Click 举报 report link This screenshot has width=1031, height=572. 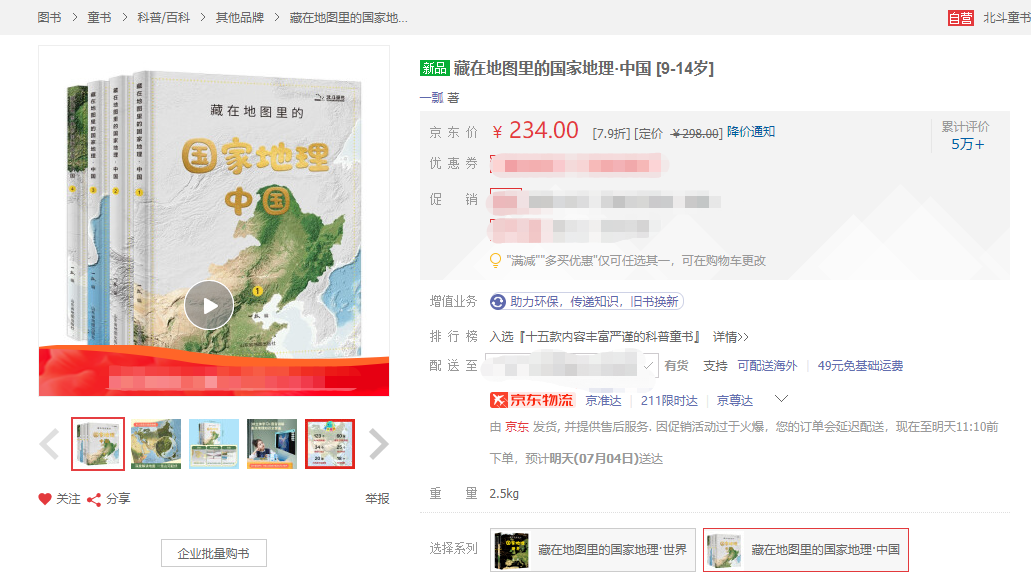pos(377,499)
